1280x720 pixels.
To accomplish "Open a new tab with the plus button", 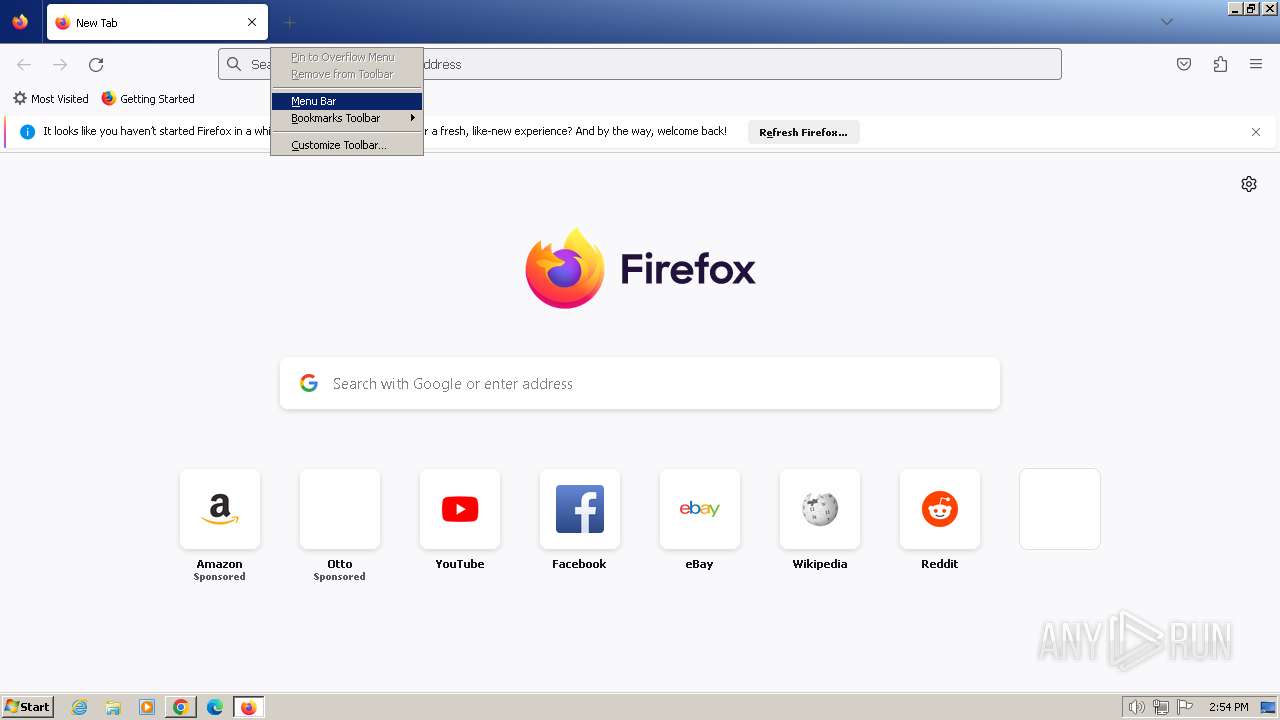I will point(289,22).
